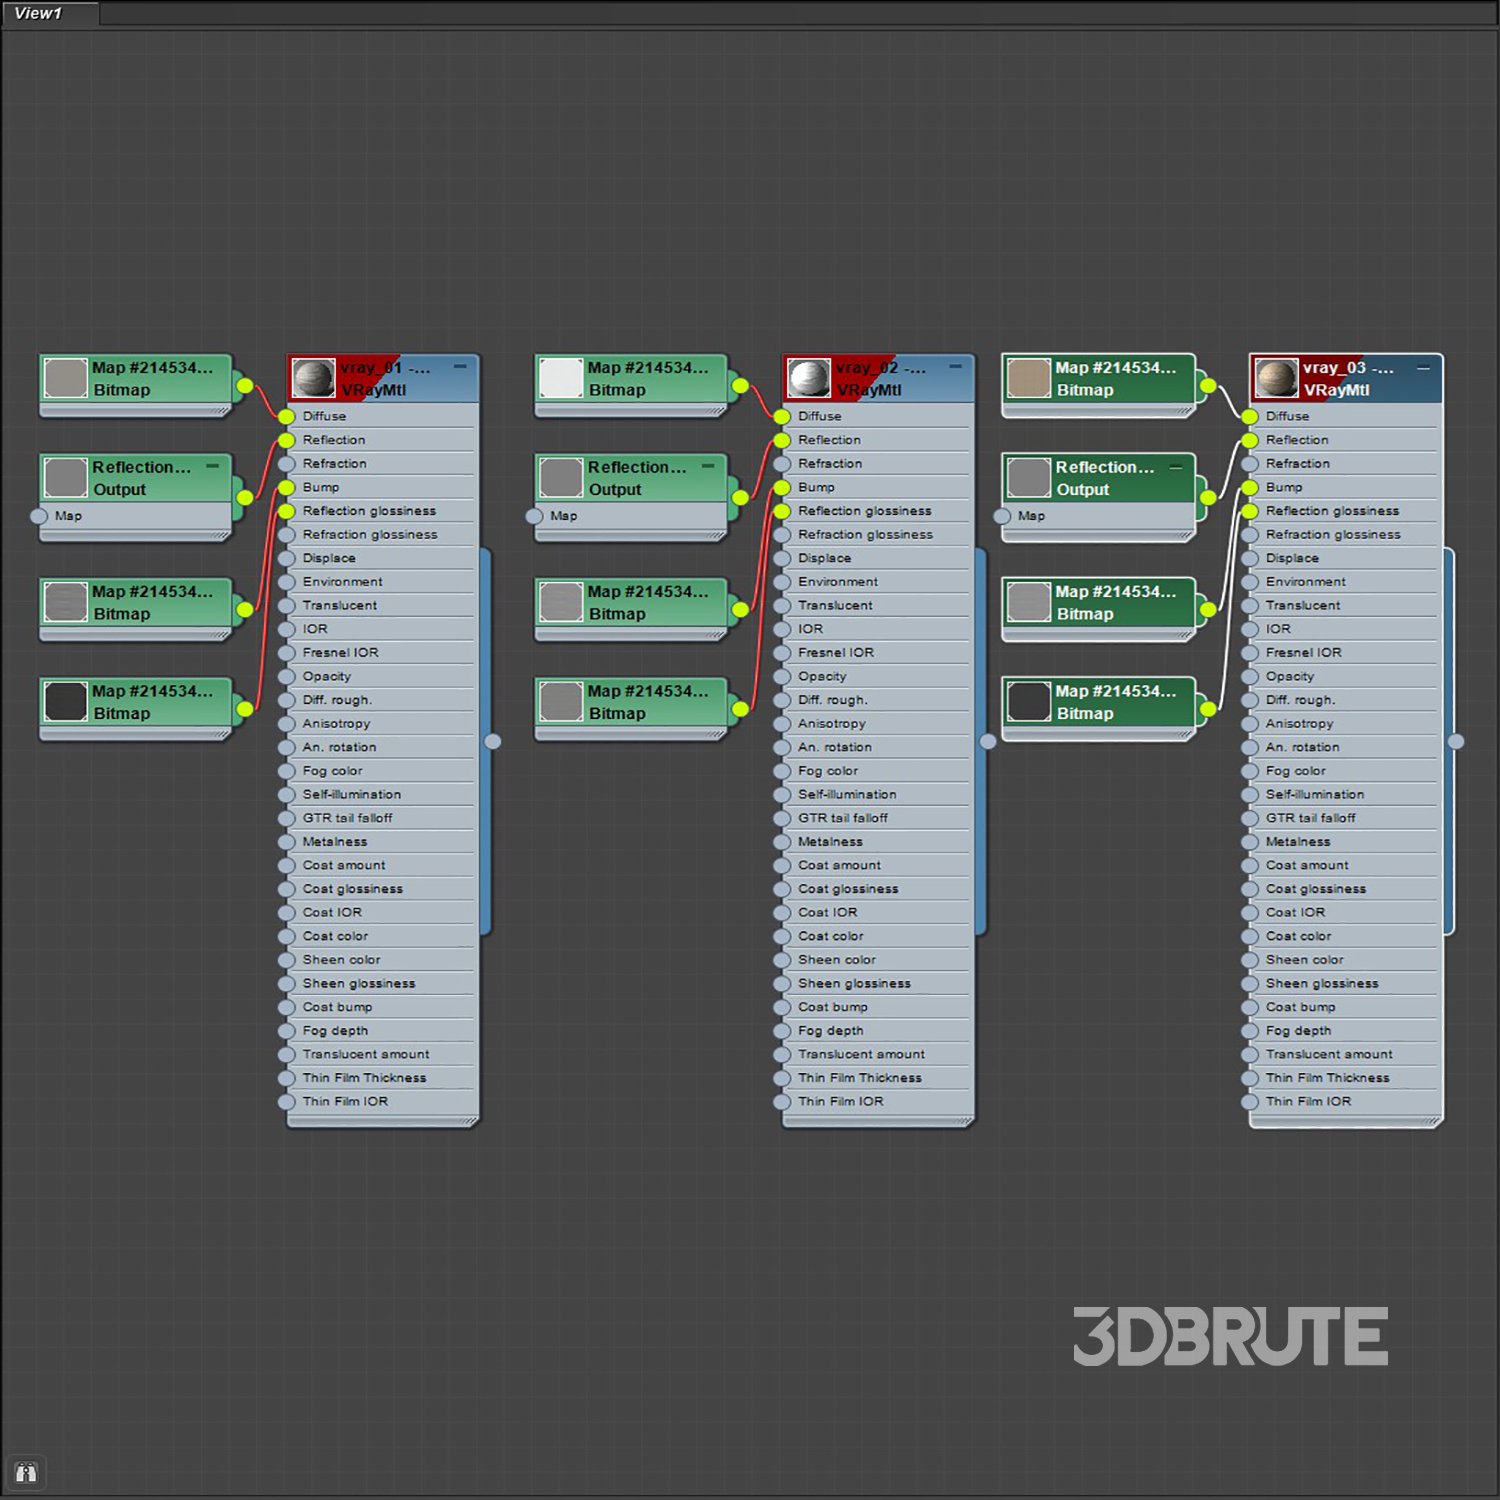The width and height of the screenshot is (1500, 1500).
Task: Click the white bitmap thumbnail connected to vray_02 Diffuse
Action: click(x=560, y=379)
